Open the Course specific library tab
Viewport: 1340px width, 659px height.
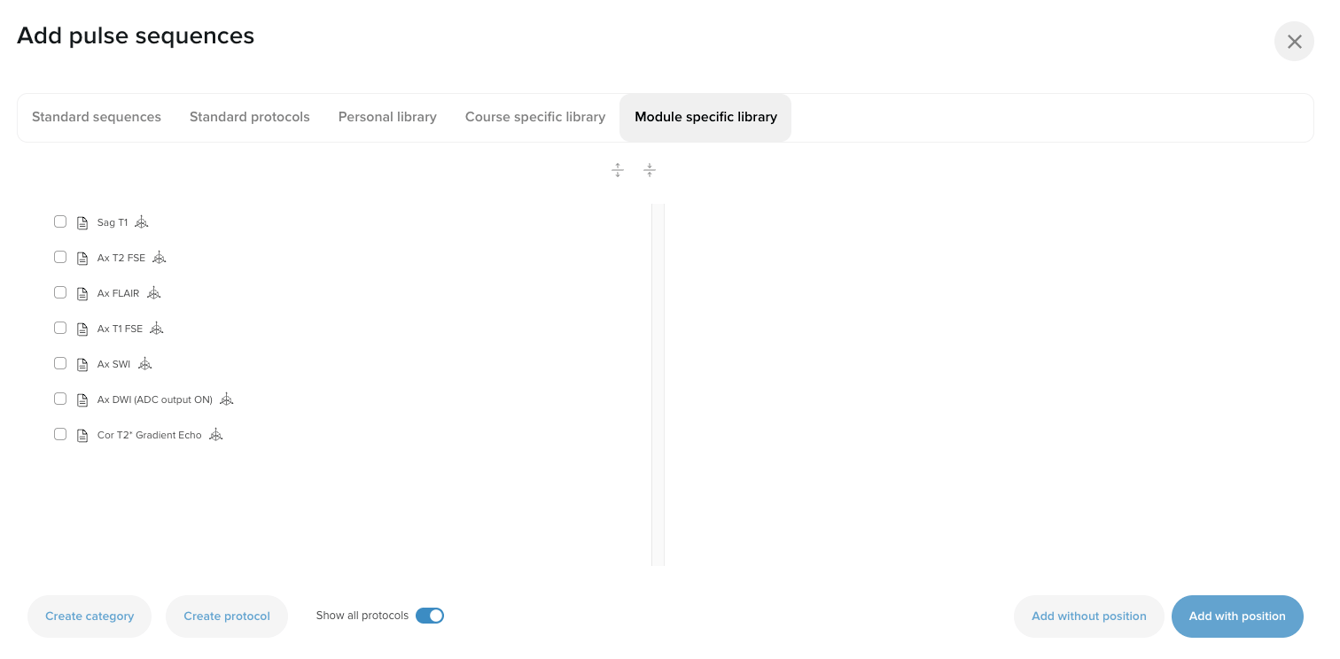pos(535,117)
